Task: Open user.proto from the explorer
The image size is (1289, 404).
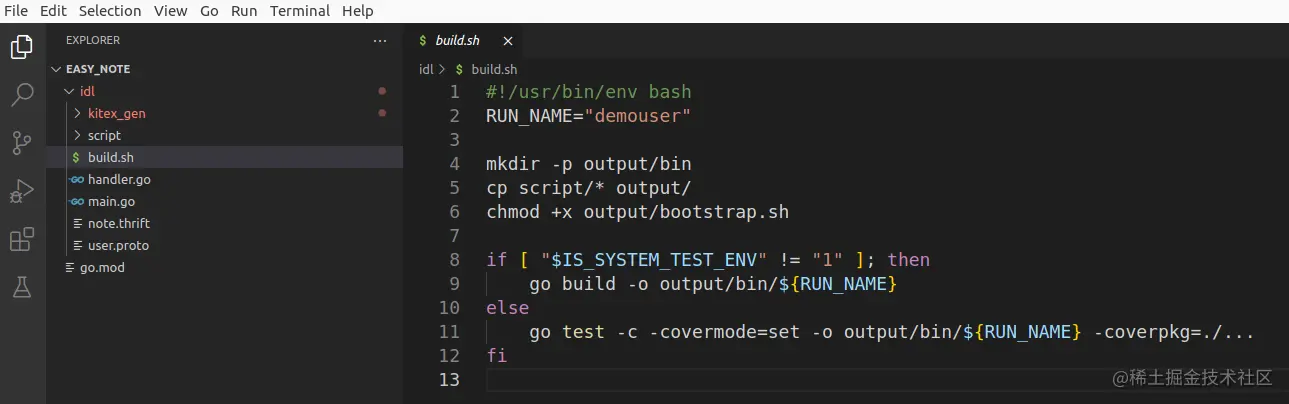Action: click(x=225, y=246)
